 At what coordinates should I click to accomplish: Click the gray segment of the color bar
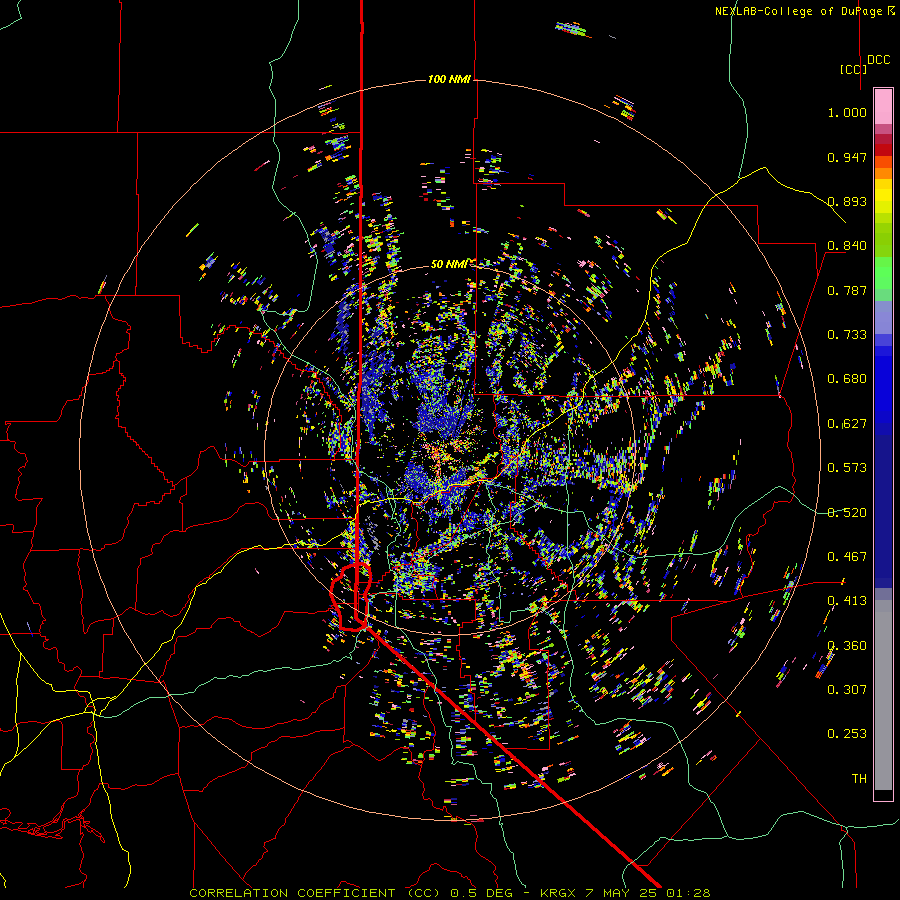tap(883, 695)
